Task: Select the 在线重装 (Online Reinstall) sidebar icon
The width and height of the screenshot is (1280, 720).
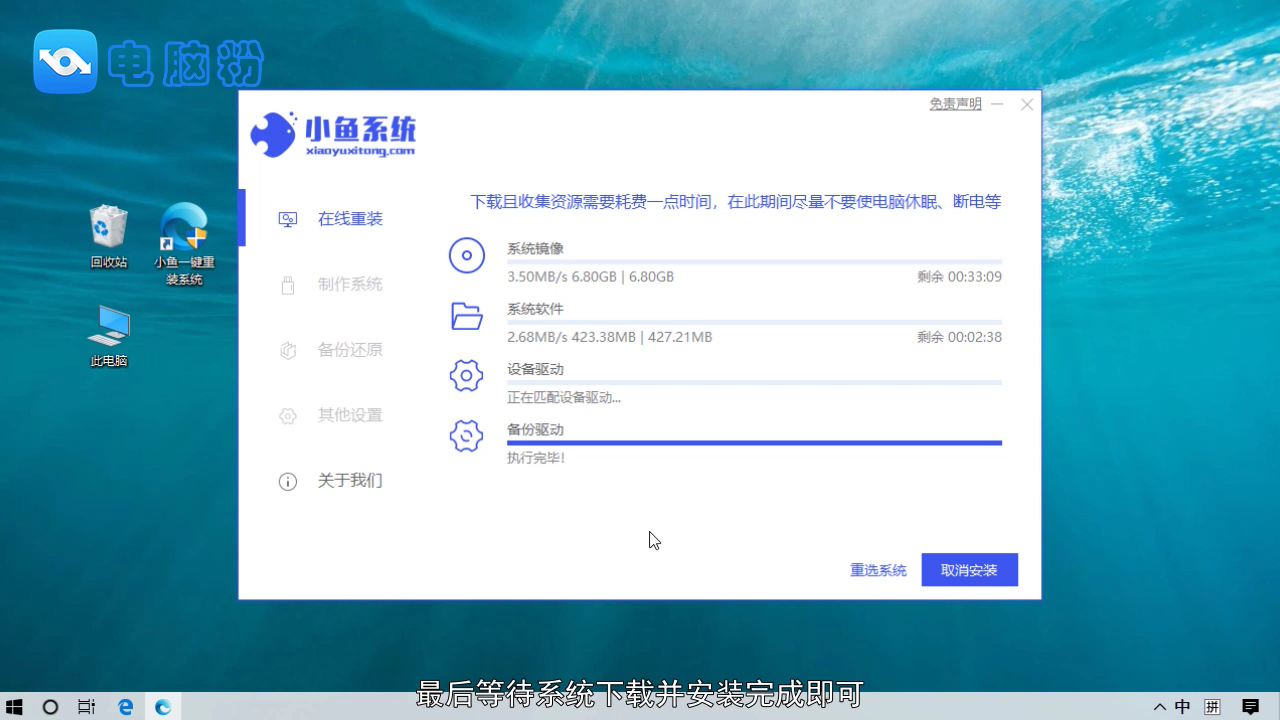Action: tap(288, 218)
